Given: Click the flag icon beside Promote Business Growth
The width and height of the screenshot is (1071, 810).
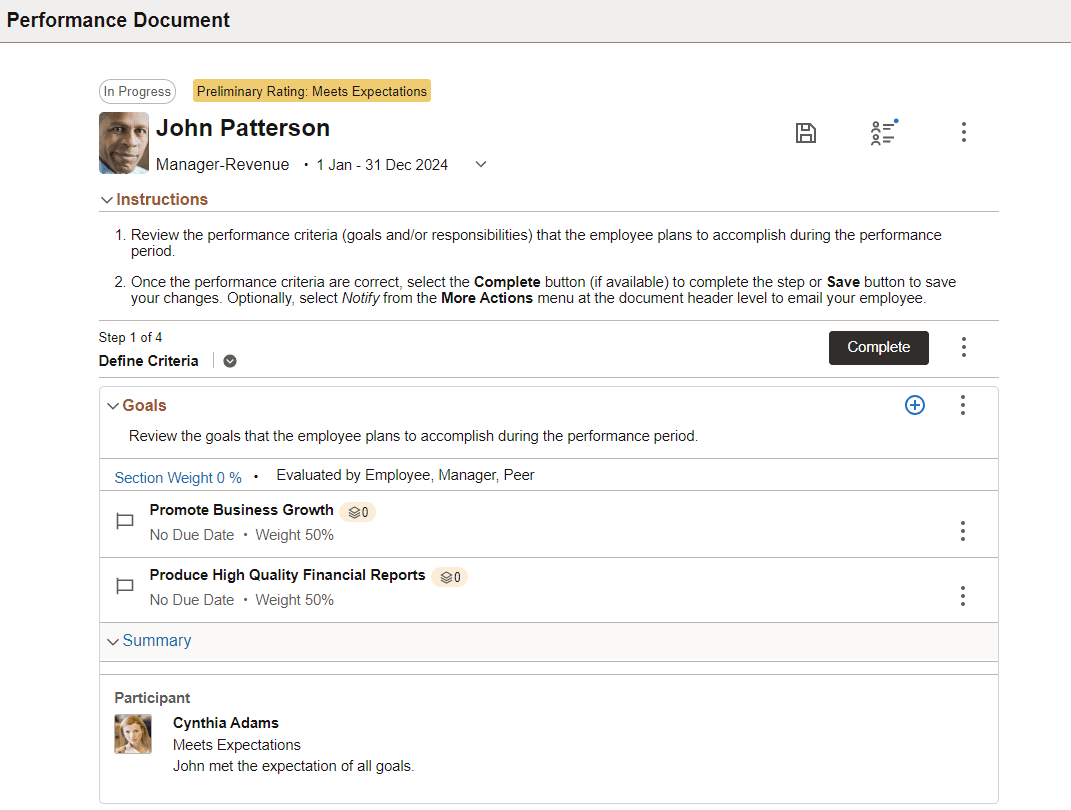Looking at the screenshot, I should coord(125,521).
